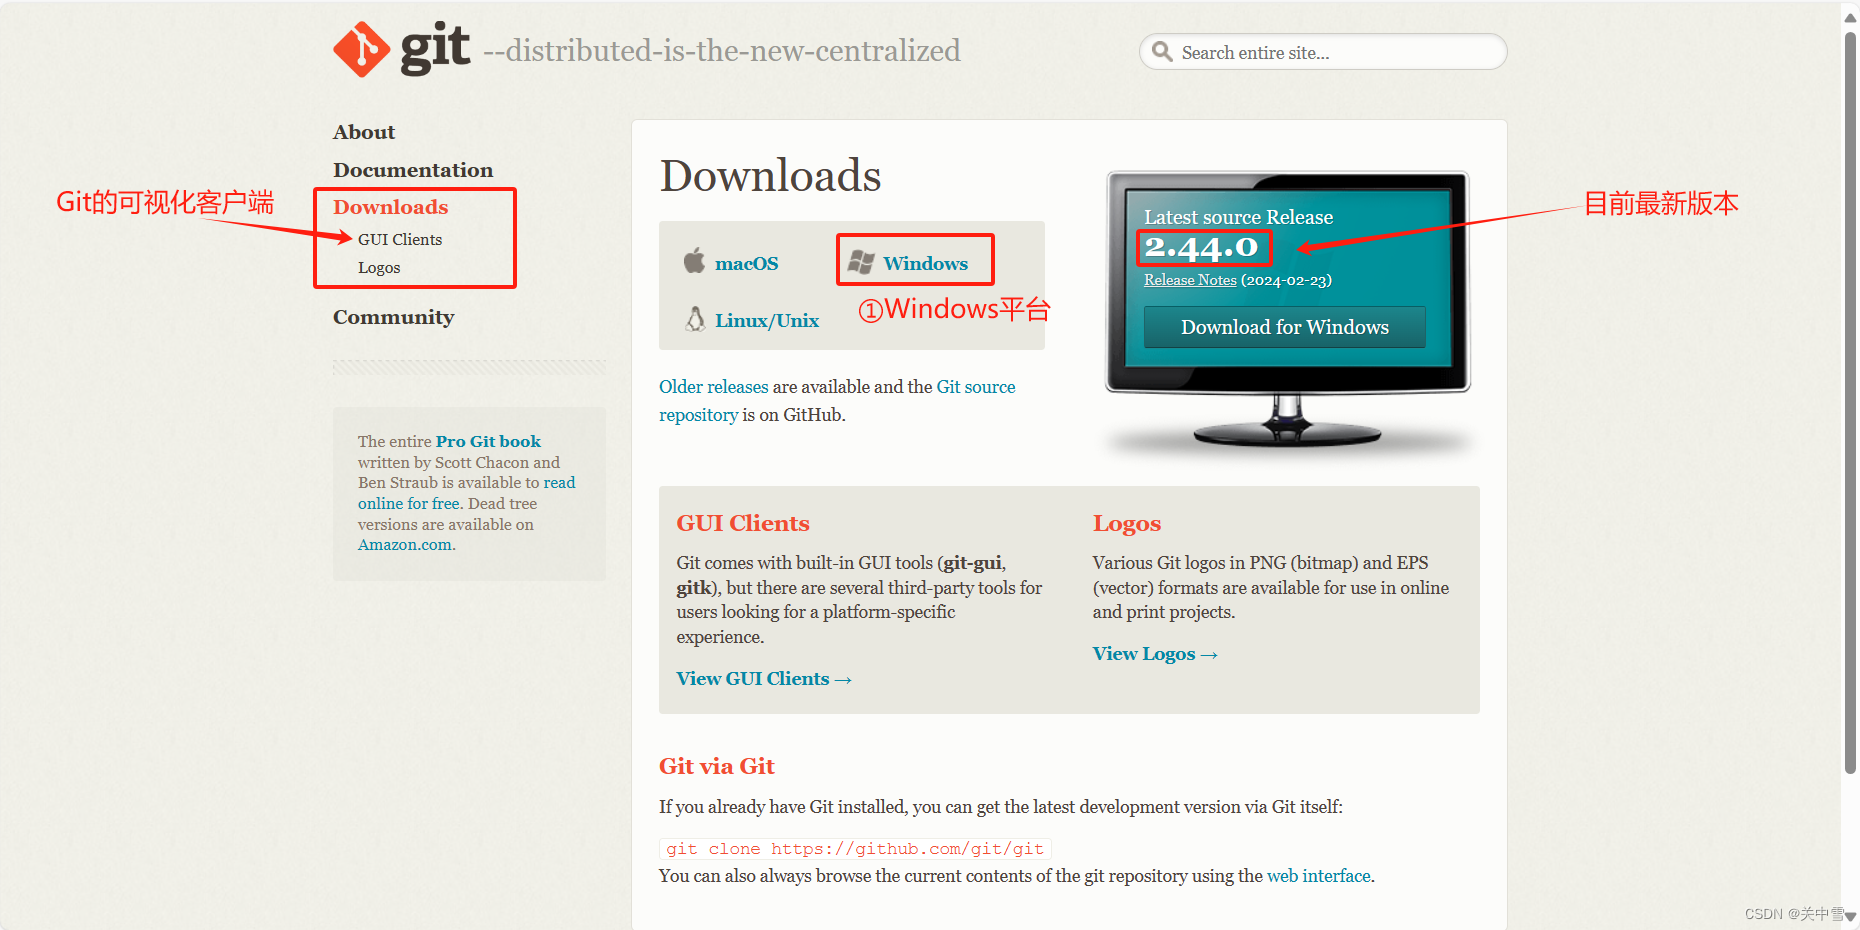Open Logos in the sidebar

379,268
